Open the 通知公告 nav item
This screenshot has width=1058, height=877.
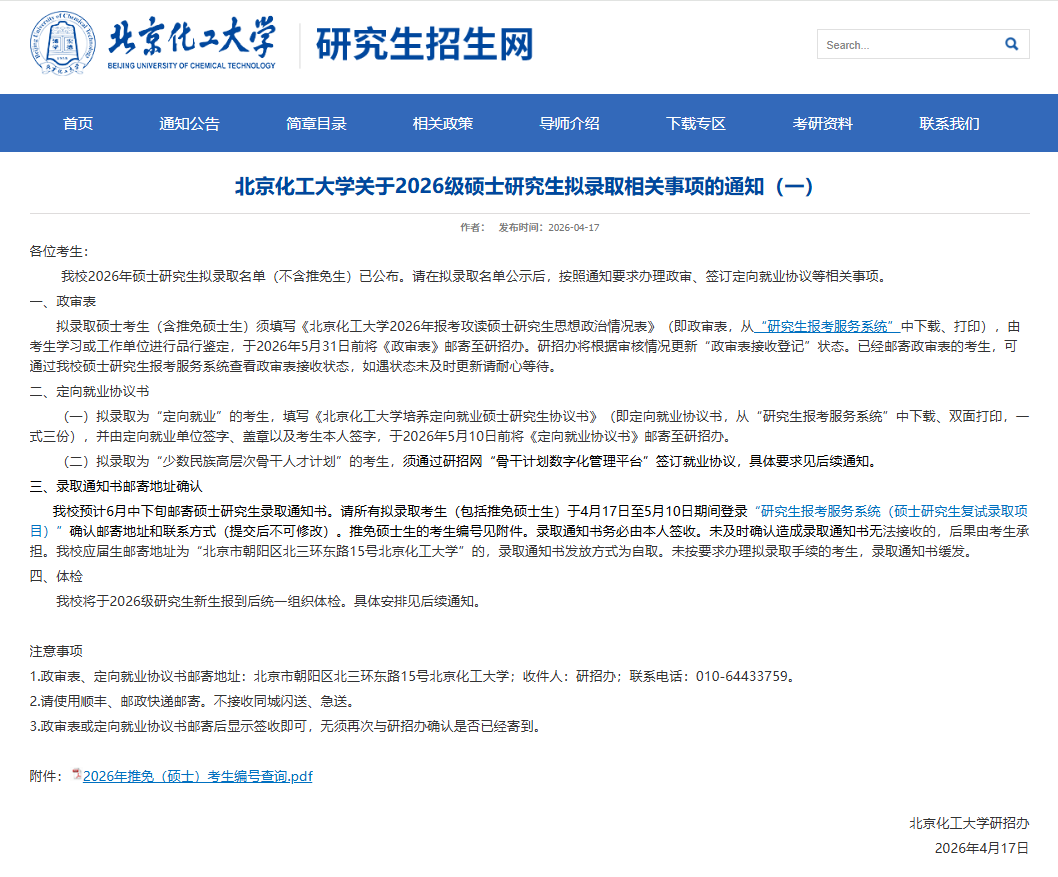coord(190,123)
